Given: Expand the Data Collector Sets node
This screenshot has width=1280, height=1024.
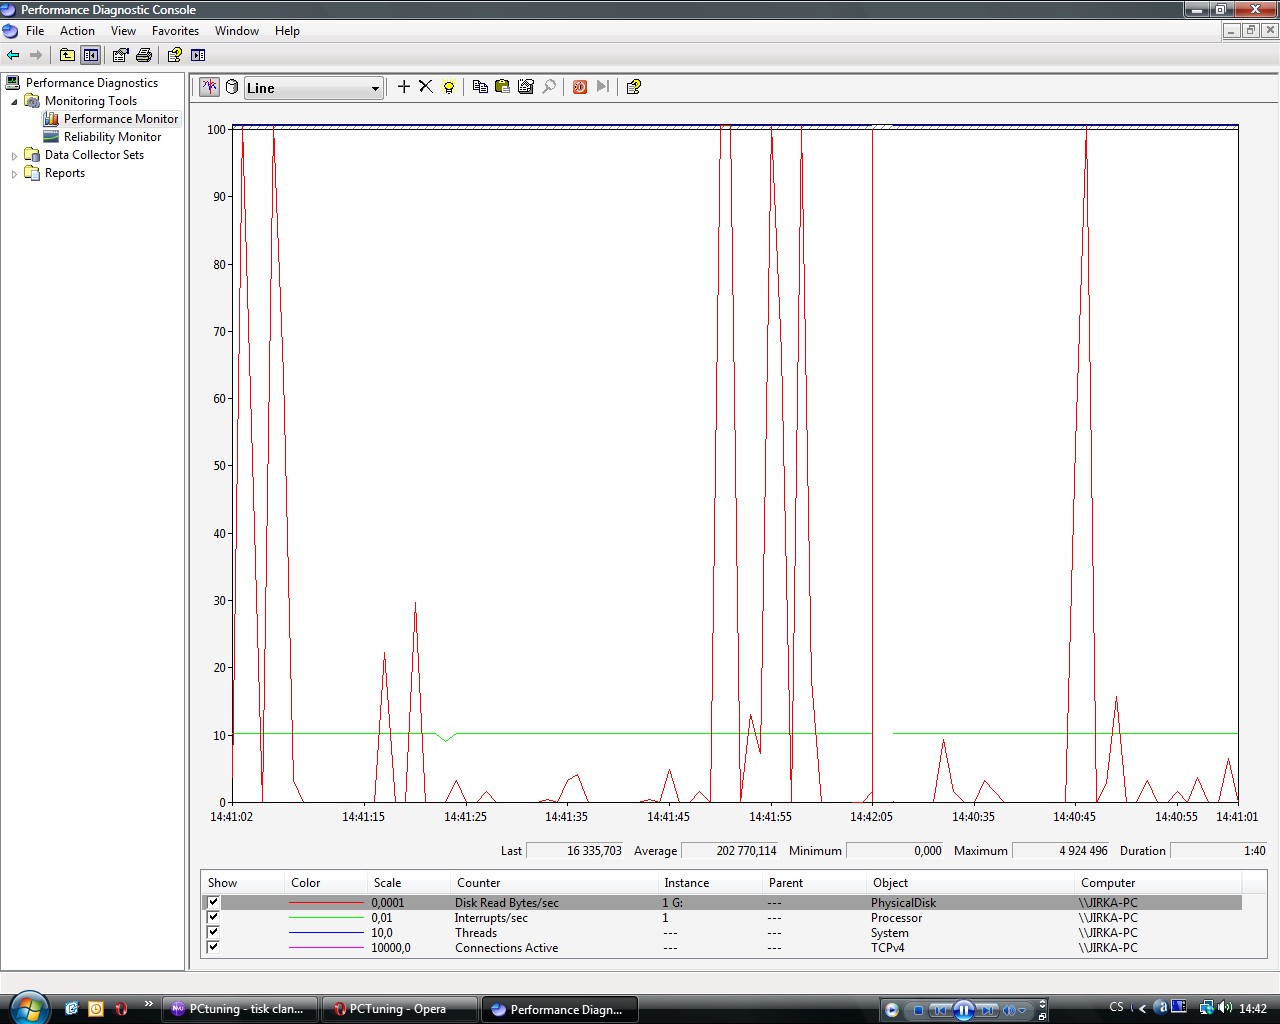Looking at the screenshot, I should (14, 155).
